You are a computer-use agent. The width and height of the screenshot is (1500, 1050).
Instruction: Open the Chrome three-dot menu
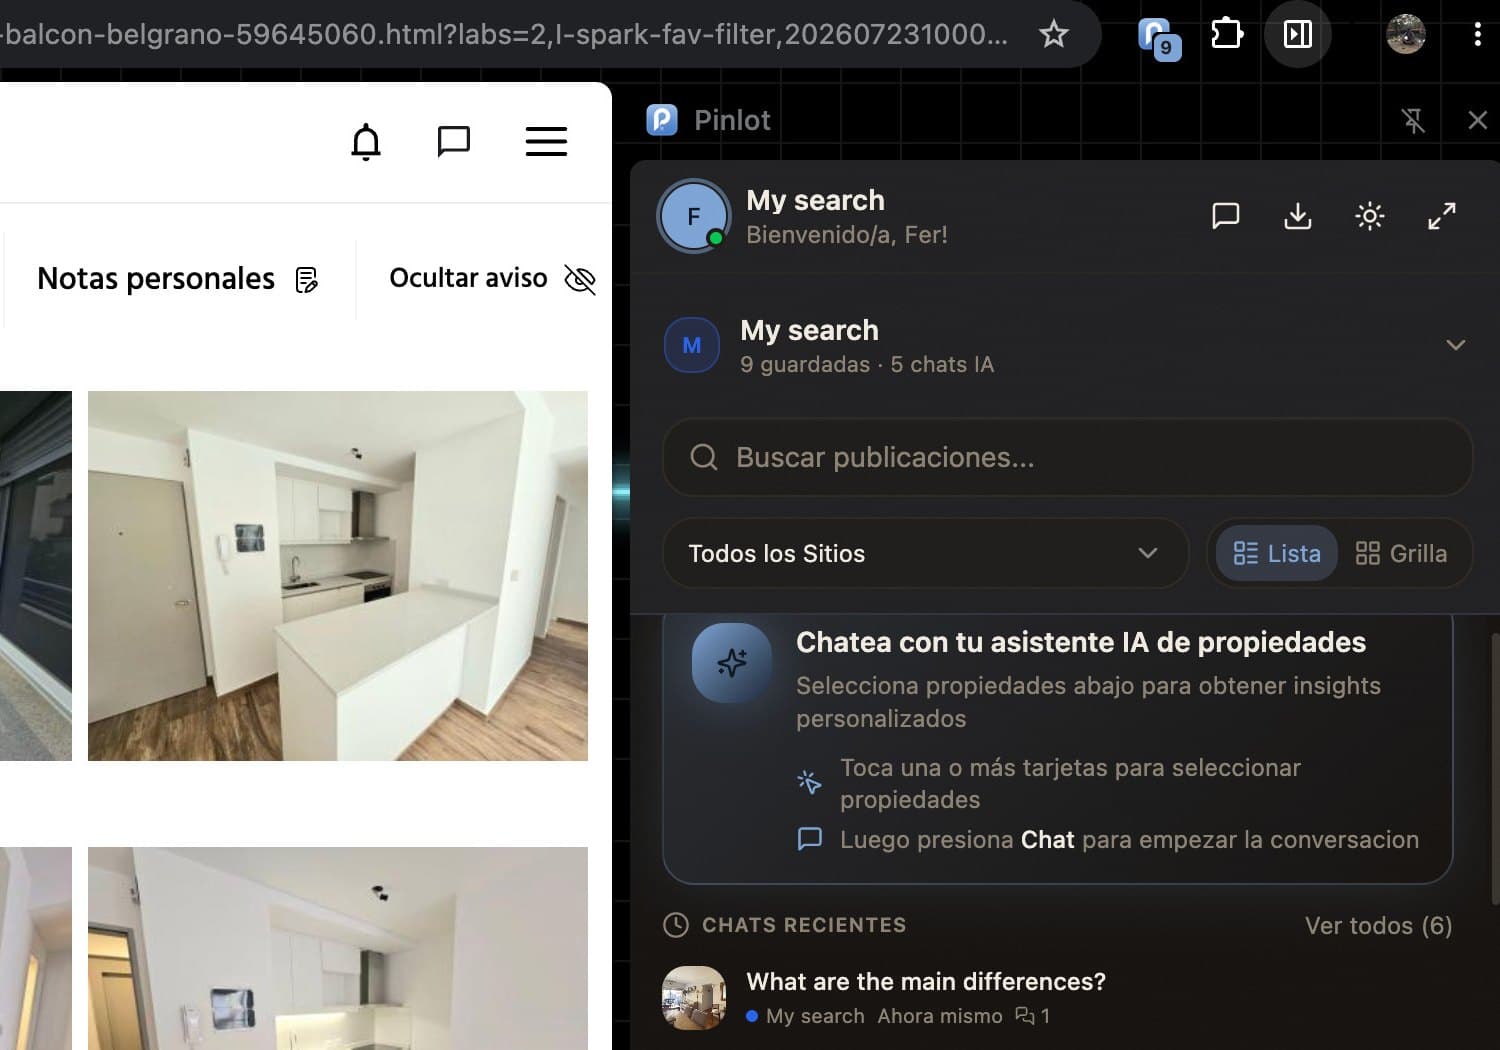coord(1477,34)
